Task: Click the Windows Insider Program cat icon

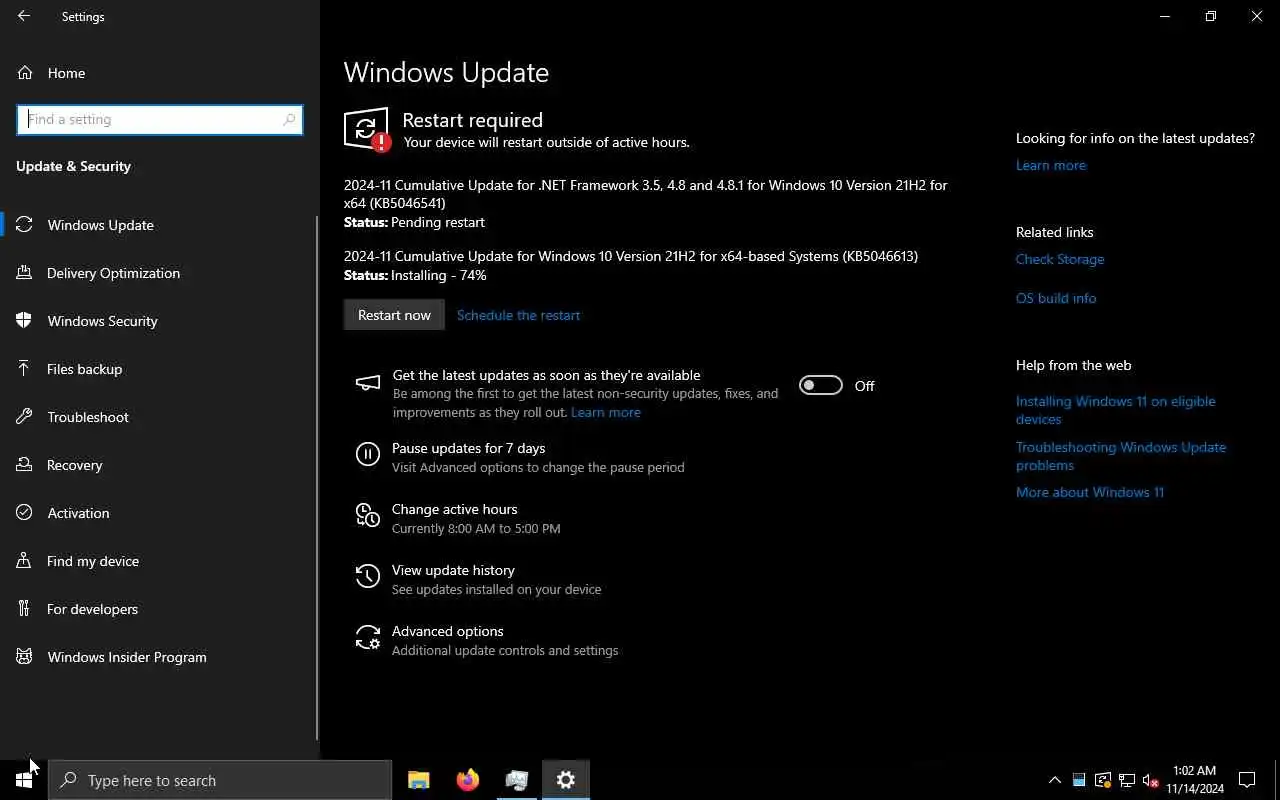Action: [x=24, y=657]
